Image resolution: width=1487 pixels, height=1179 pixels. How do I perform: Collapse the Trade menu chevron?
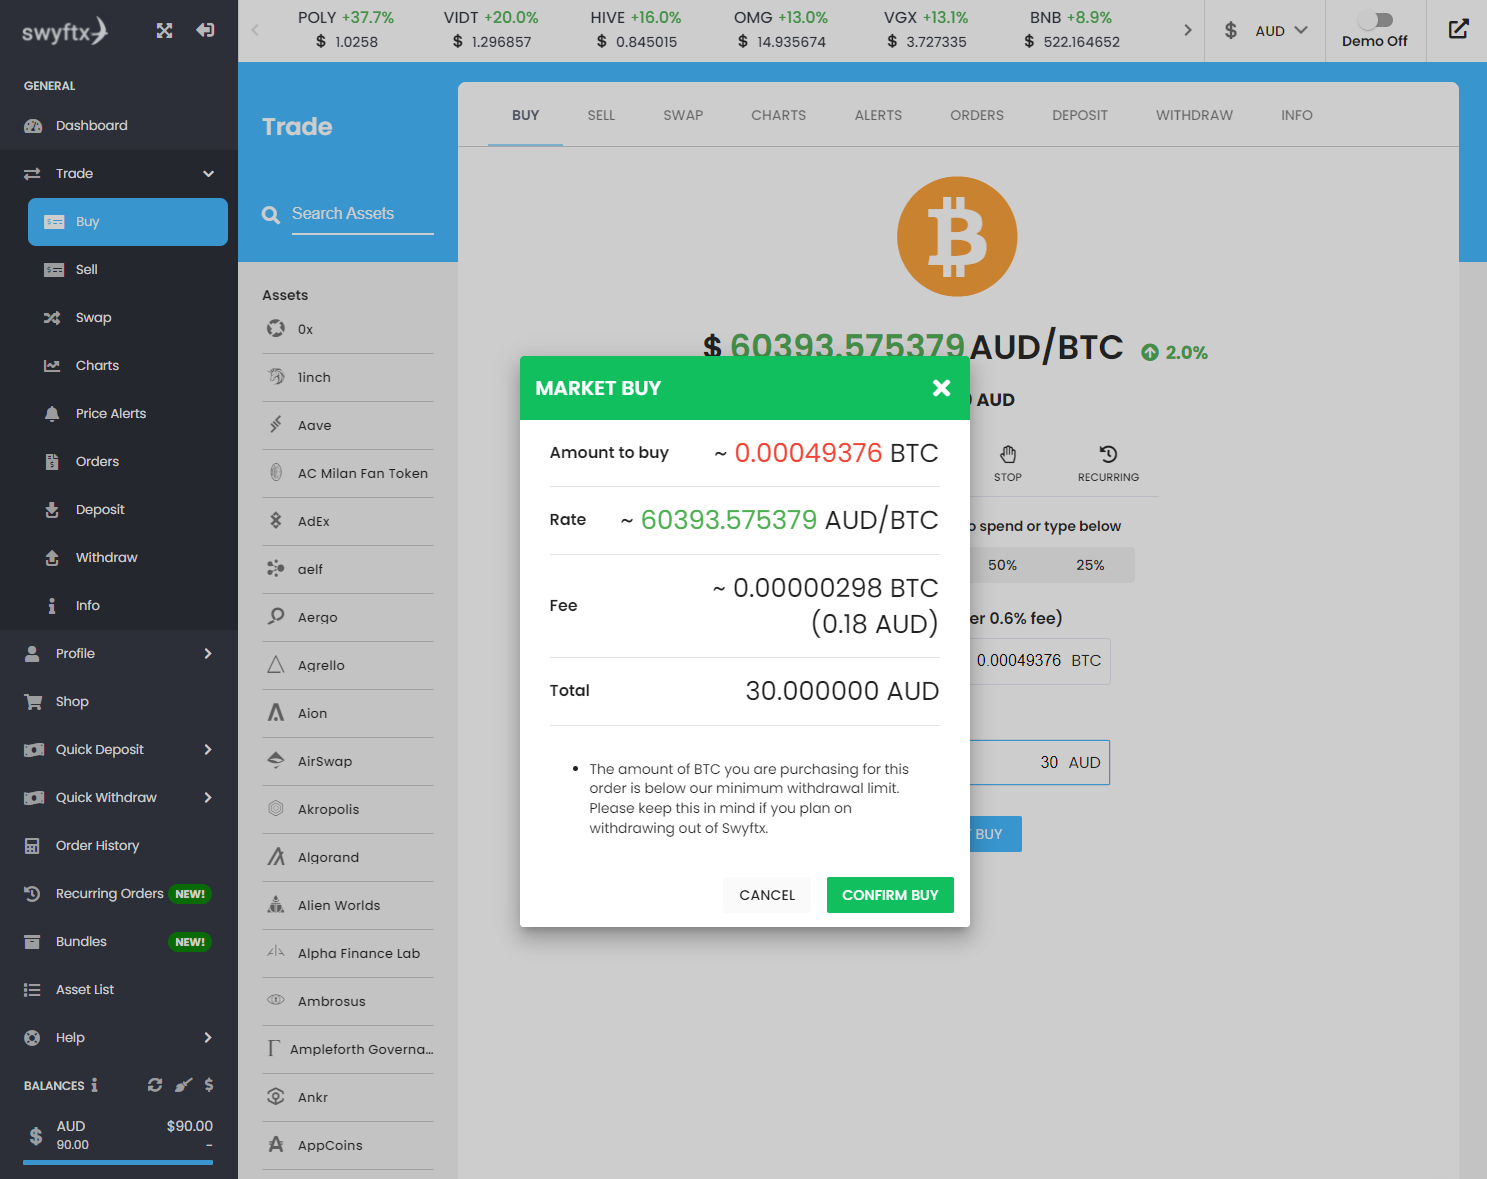[x=208, y=174]
